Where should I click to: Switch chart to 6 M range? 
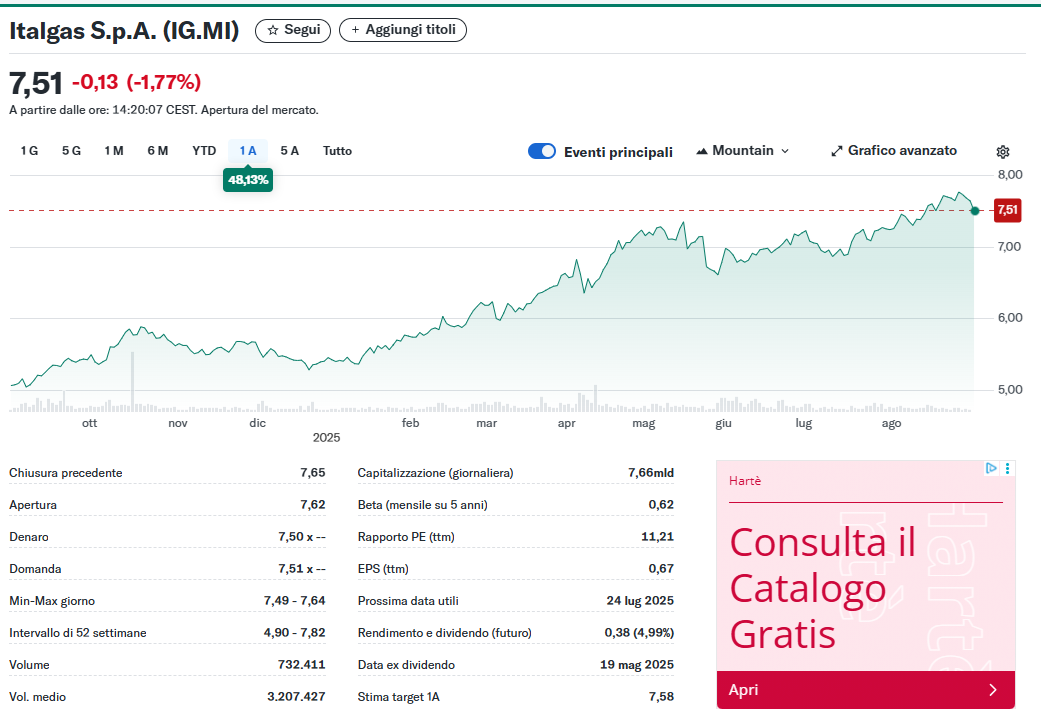pos(157,151)
